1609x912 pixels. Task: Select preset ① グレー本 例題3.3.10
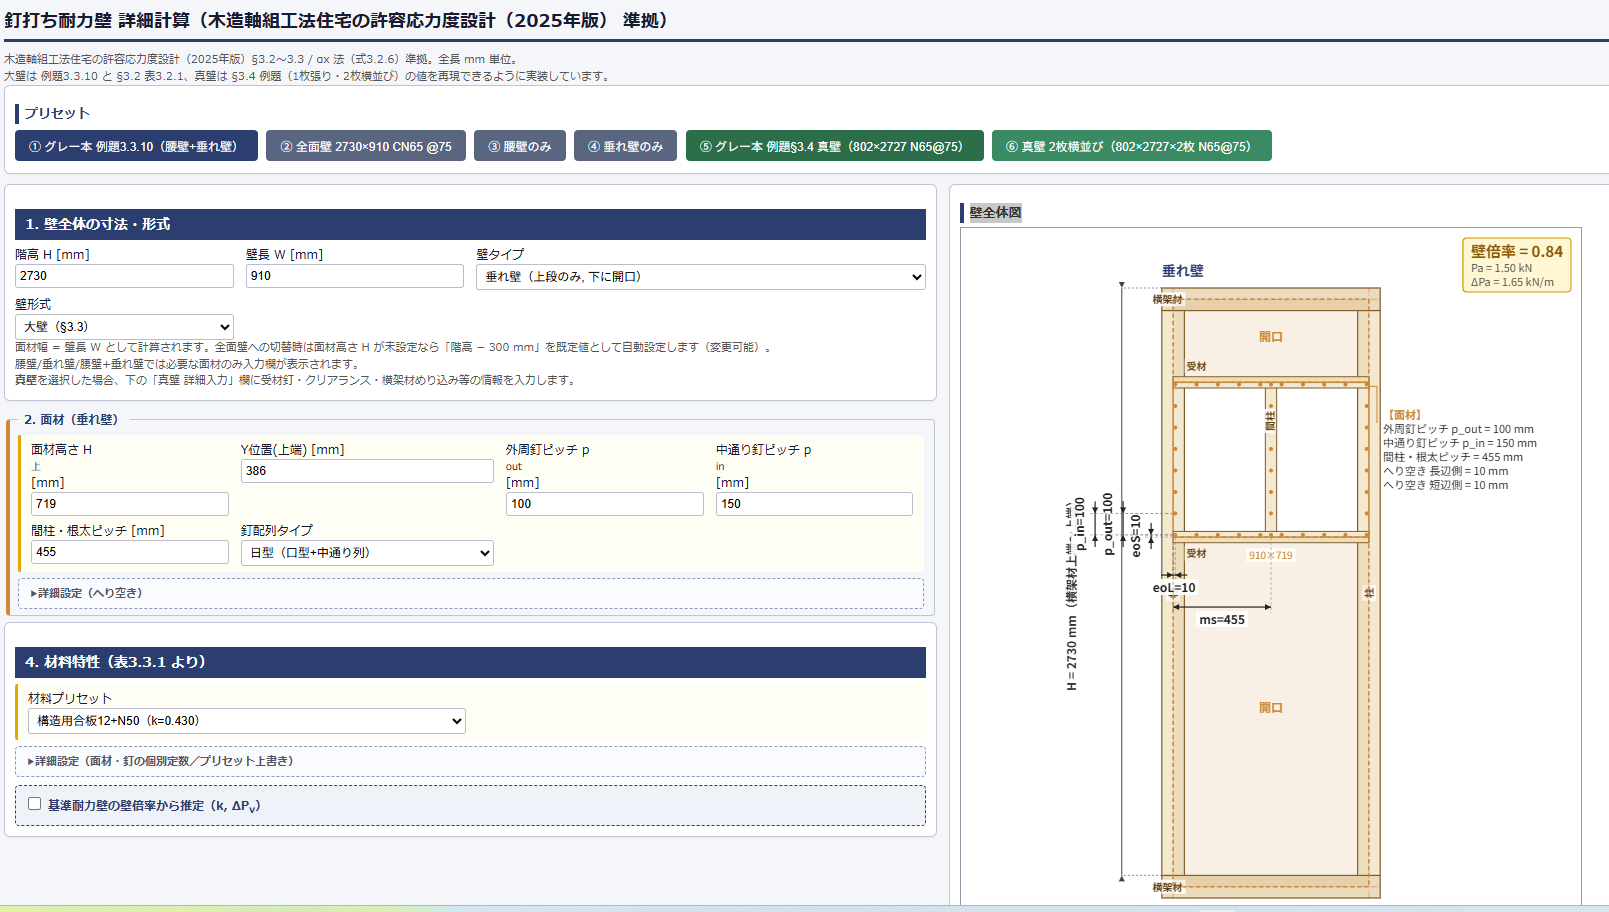pos(136,146)
